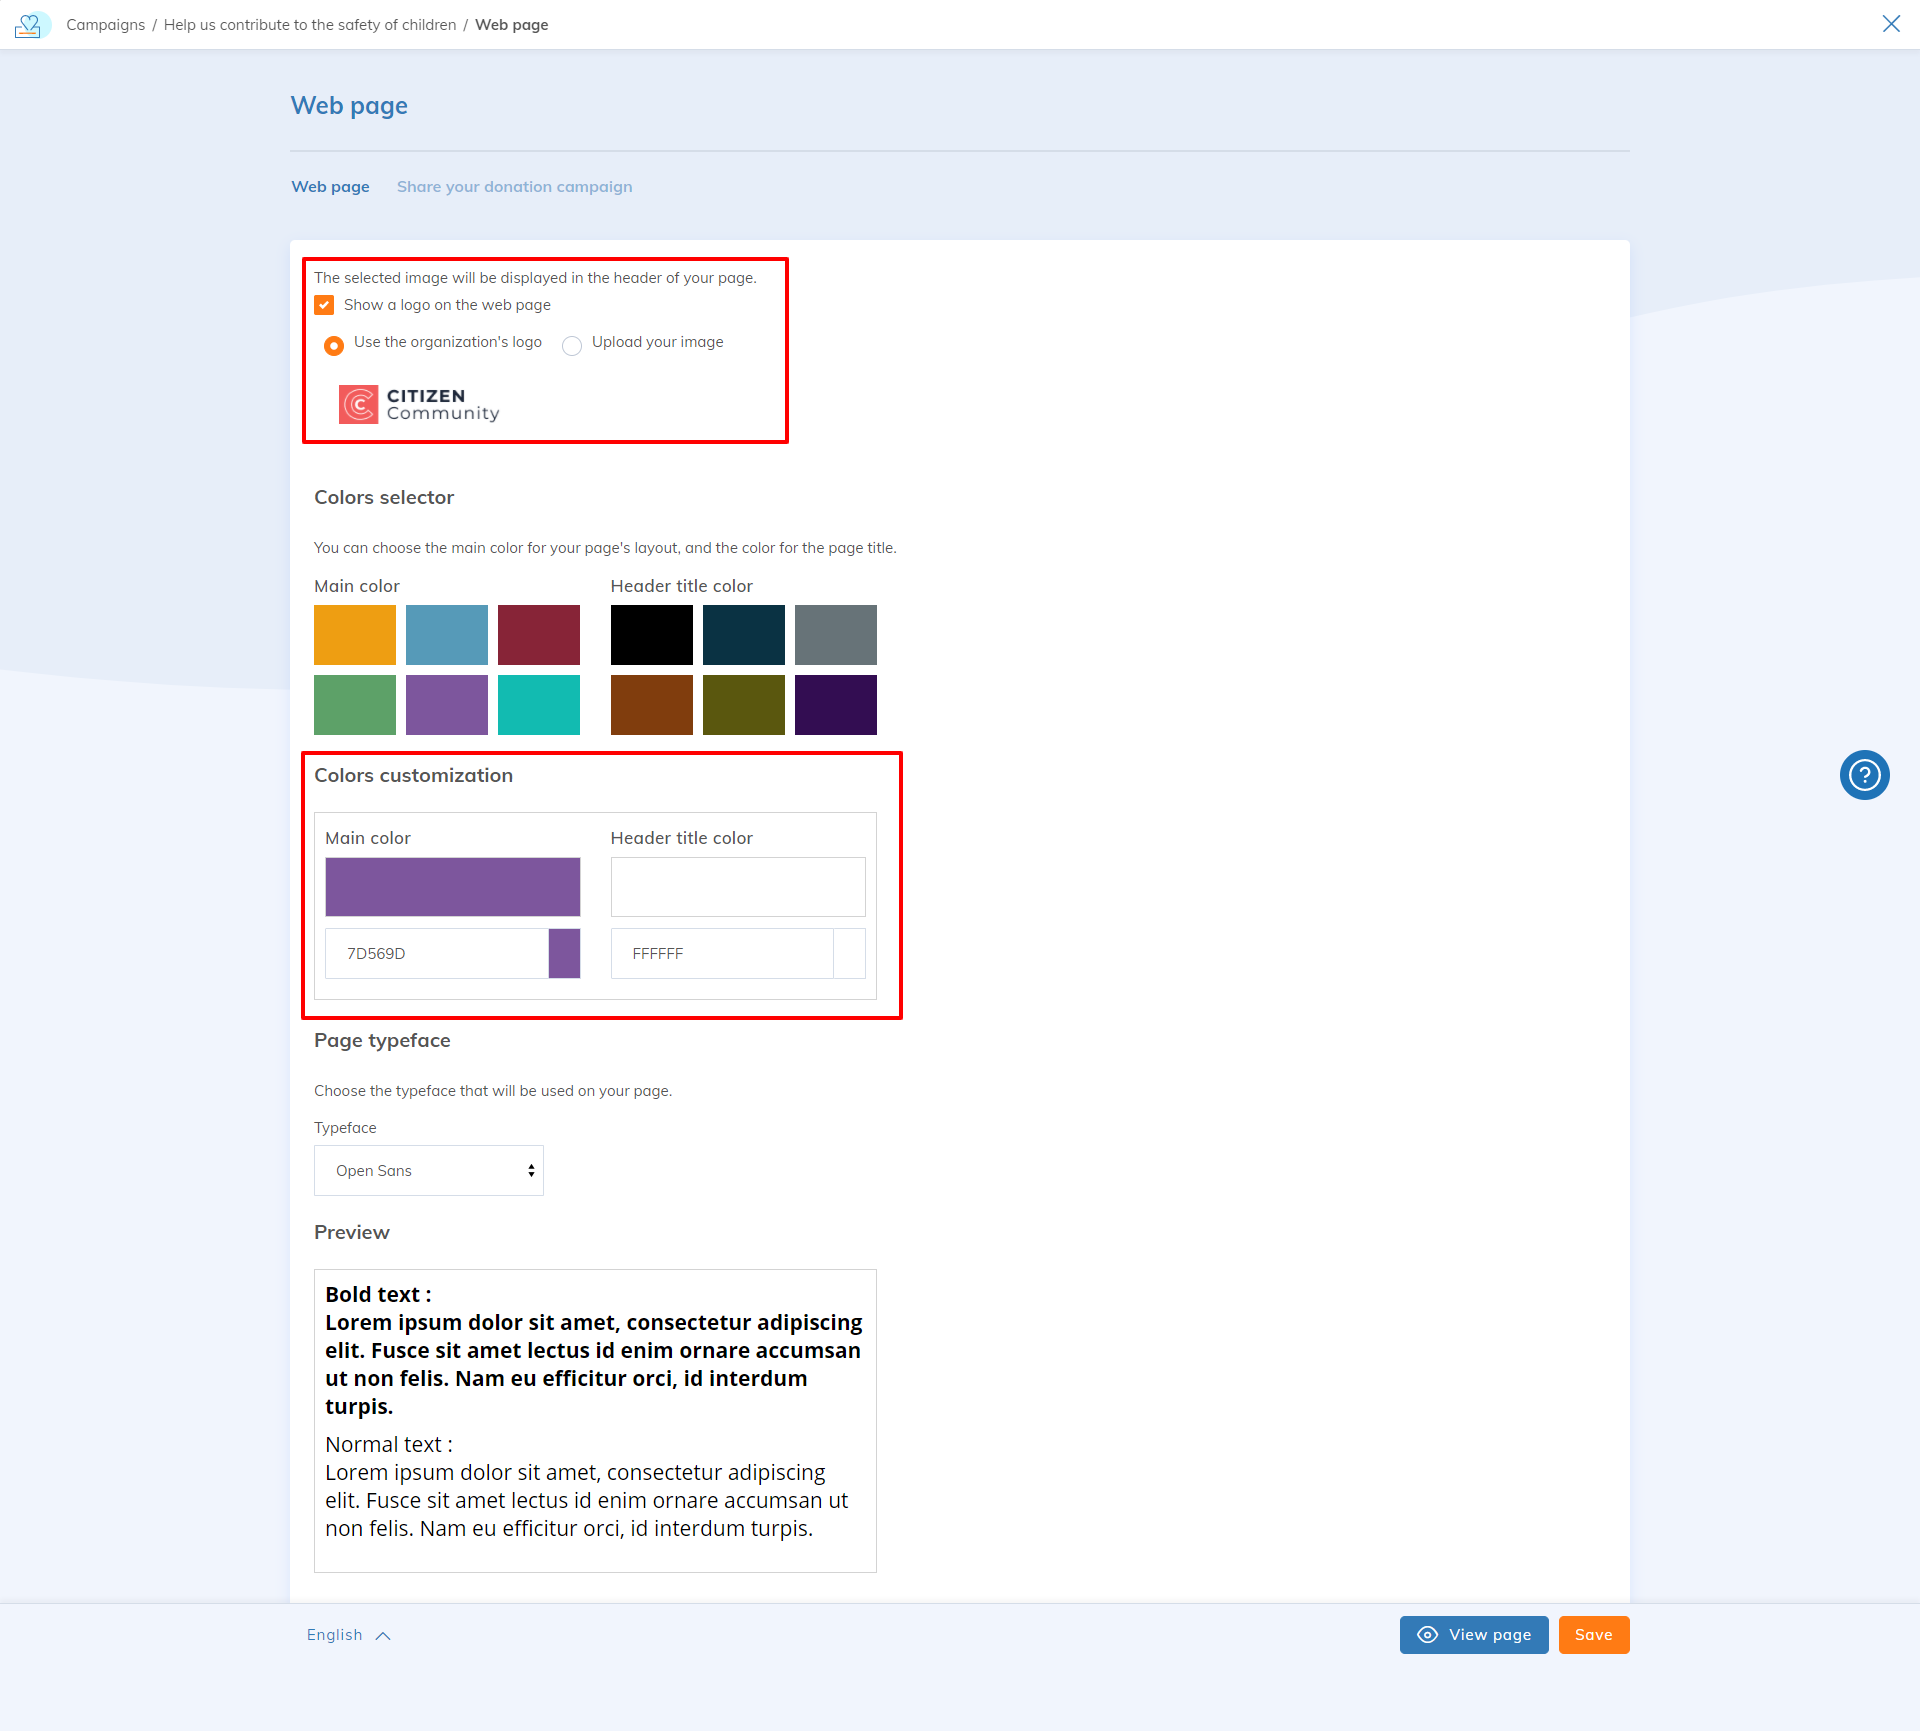Go to Campaigns via breadcrumb
The image size is (1920, 1731).
(x=105, y=24)
